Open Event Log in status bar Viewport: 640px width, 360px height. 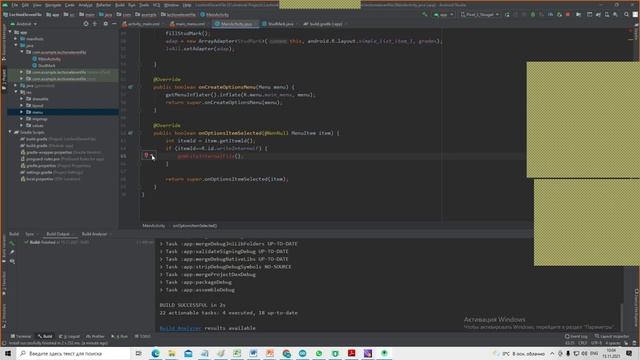(x=576, y=336)
